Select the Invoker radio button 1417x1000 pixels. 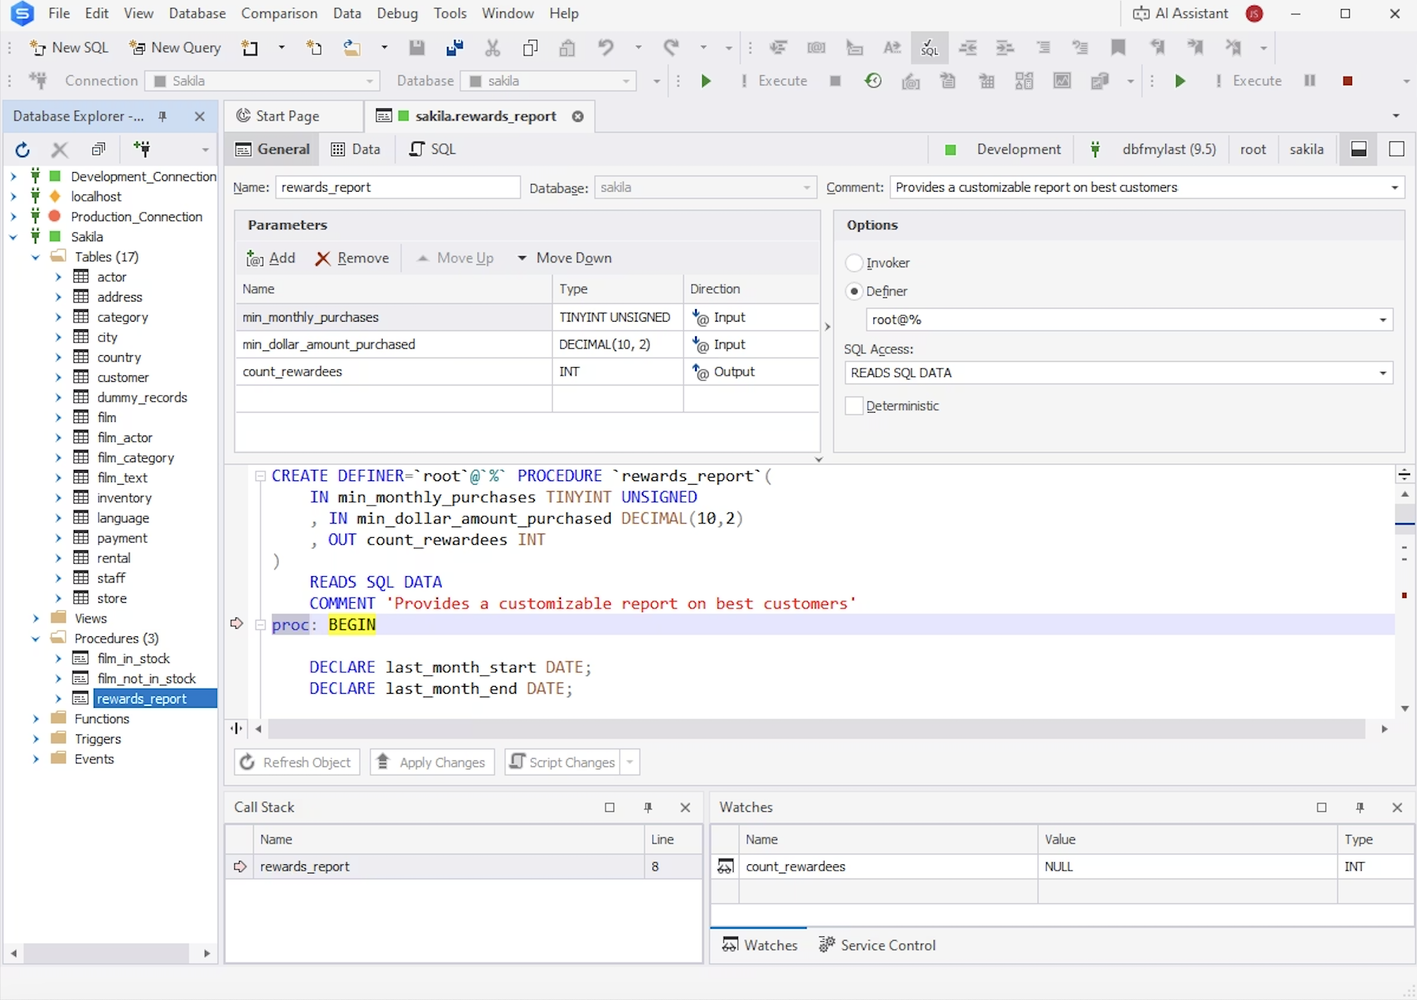click(x=854, y=263)
